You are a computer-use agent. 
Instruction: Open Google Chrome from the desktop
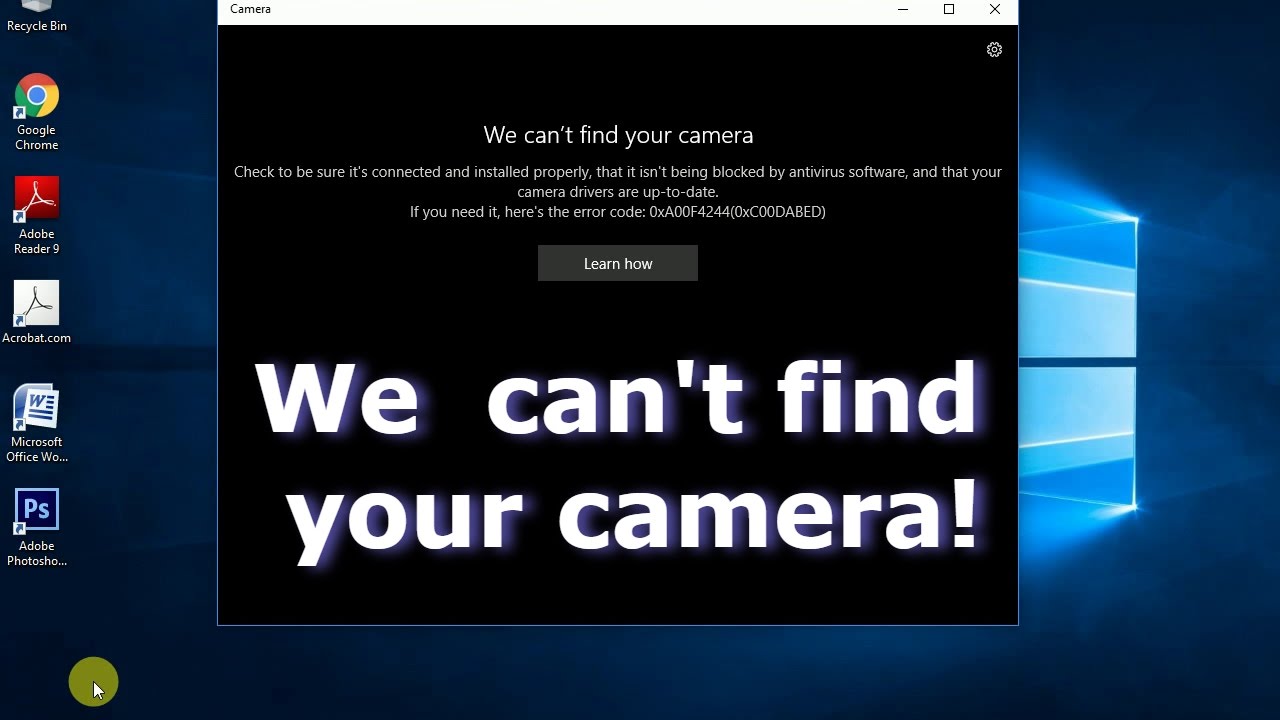point(37,96)
